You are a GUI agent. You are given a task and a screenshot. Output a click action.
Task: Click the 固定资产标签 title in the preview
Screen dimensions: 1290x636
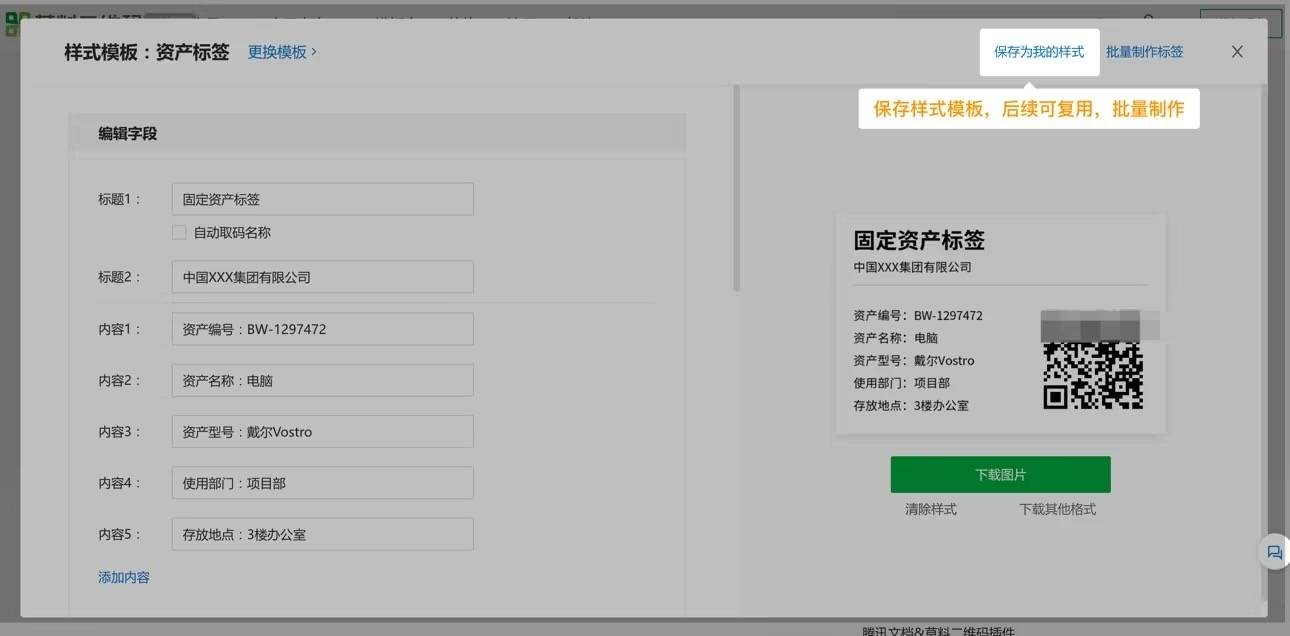coord(919,240)
